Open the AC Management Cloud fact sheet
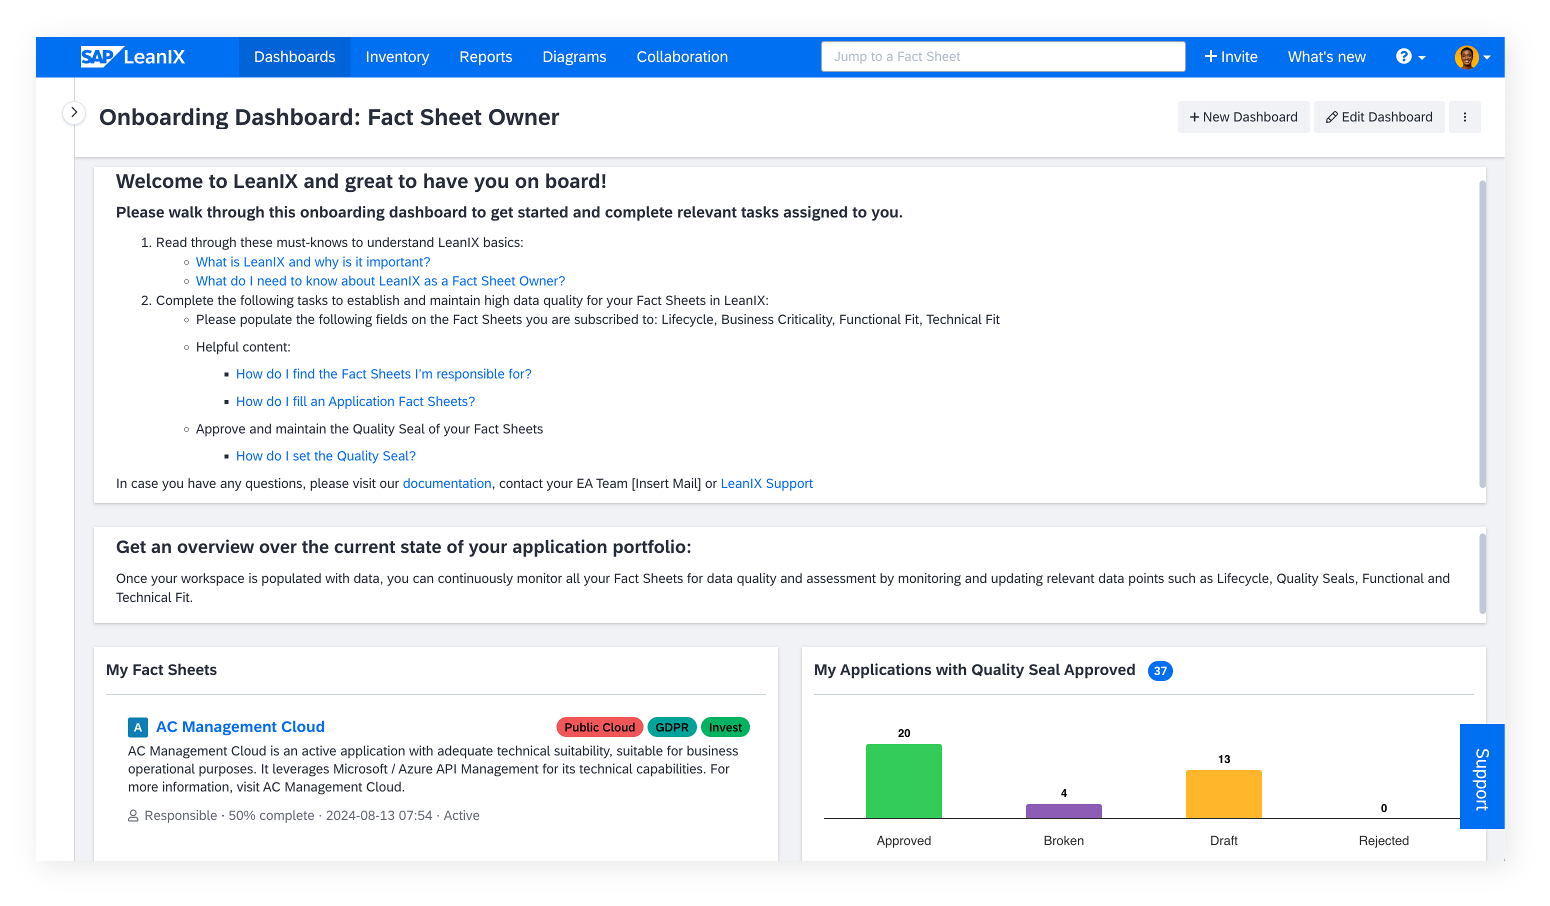Image resolution: width=1550 pixels, height=906 pixels. pos(240,727)
